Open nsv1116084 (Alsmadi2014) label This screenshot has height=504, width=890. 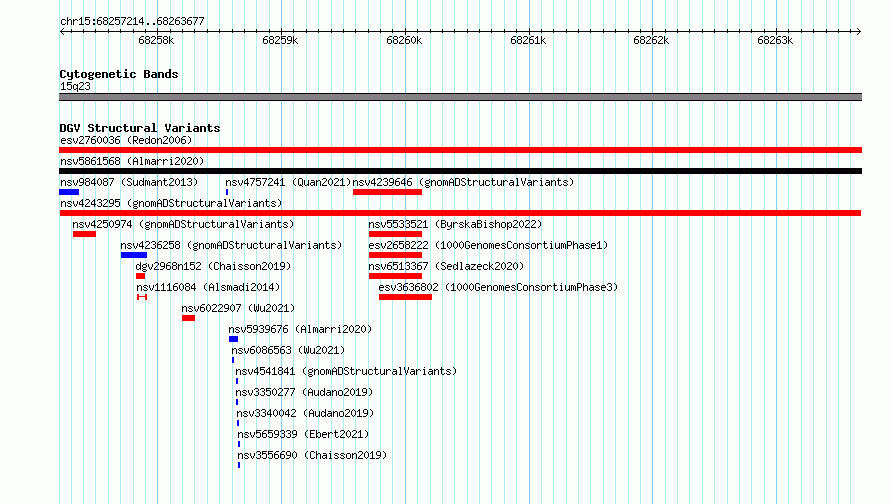tap(208, 287)
